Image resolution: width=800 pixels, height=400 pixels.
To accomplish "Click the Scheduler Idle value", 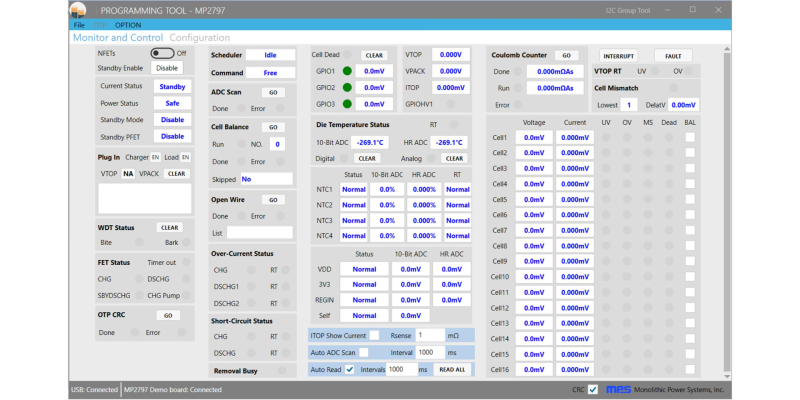I will [x=270, y=56].
